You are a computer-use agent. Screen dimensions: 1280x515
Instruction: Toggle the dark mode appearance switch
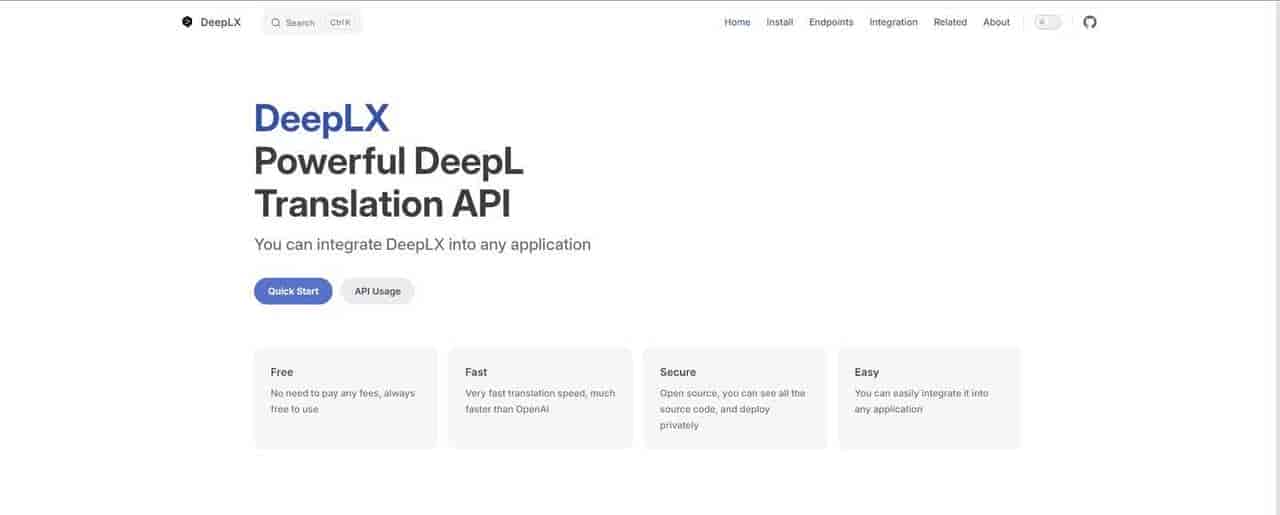[x=1047, y=22]
